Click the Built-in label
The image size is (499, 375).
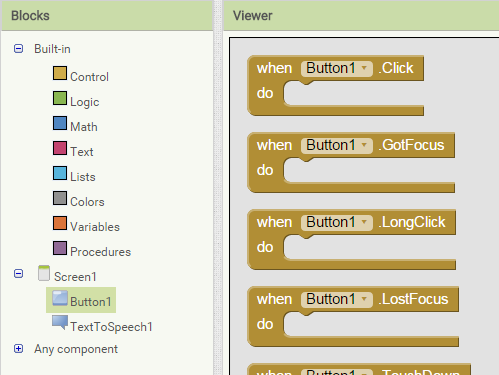(52, 49)
